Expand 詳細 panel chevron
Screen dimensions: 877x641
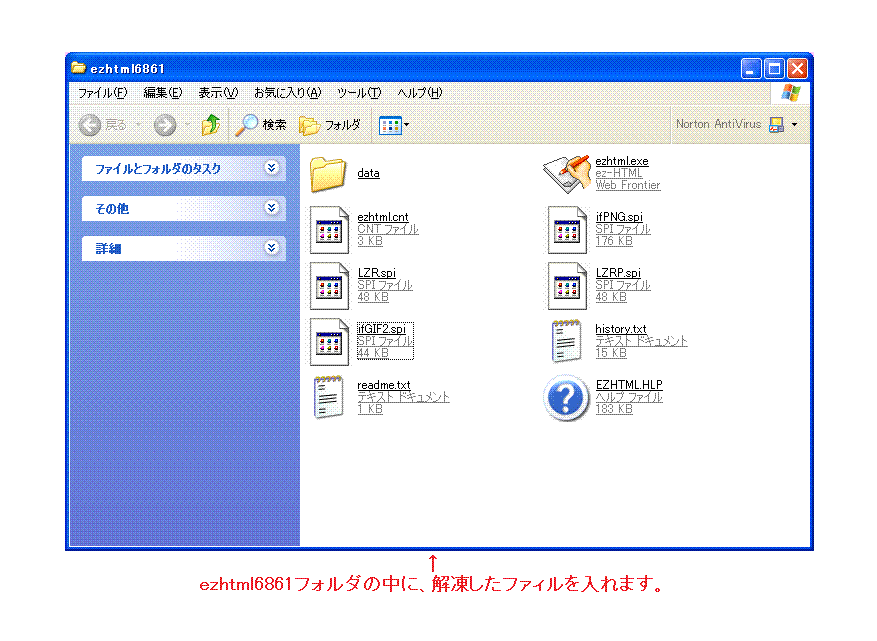[x=271, y=248]
